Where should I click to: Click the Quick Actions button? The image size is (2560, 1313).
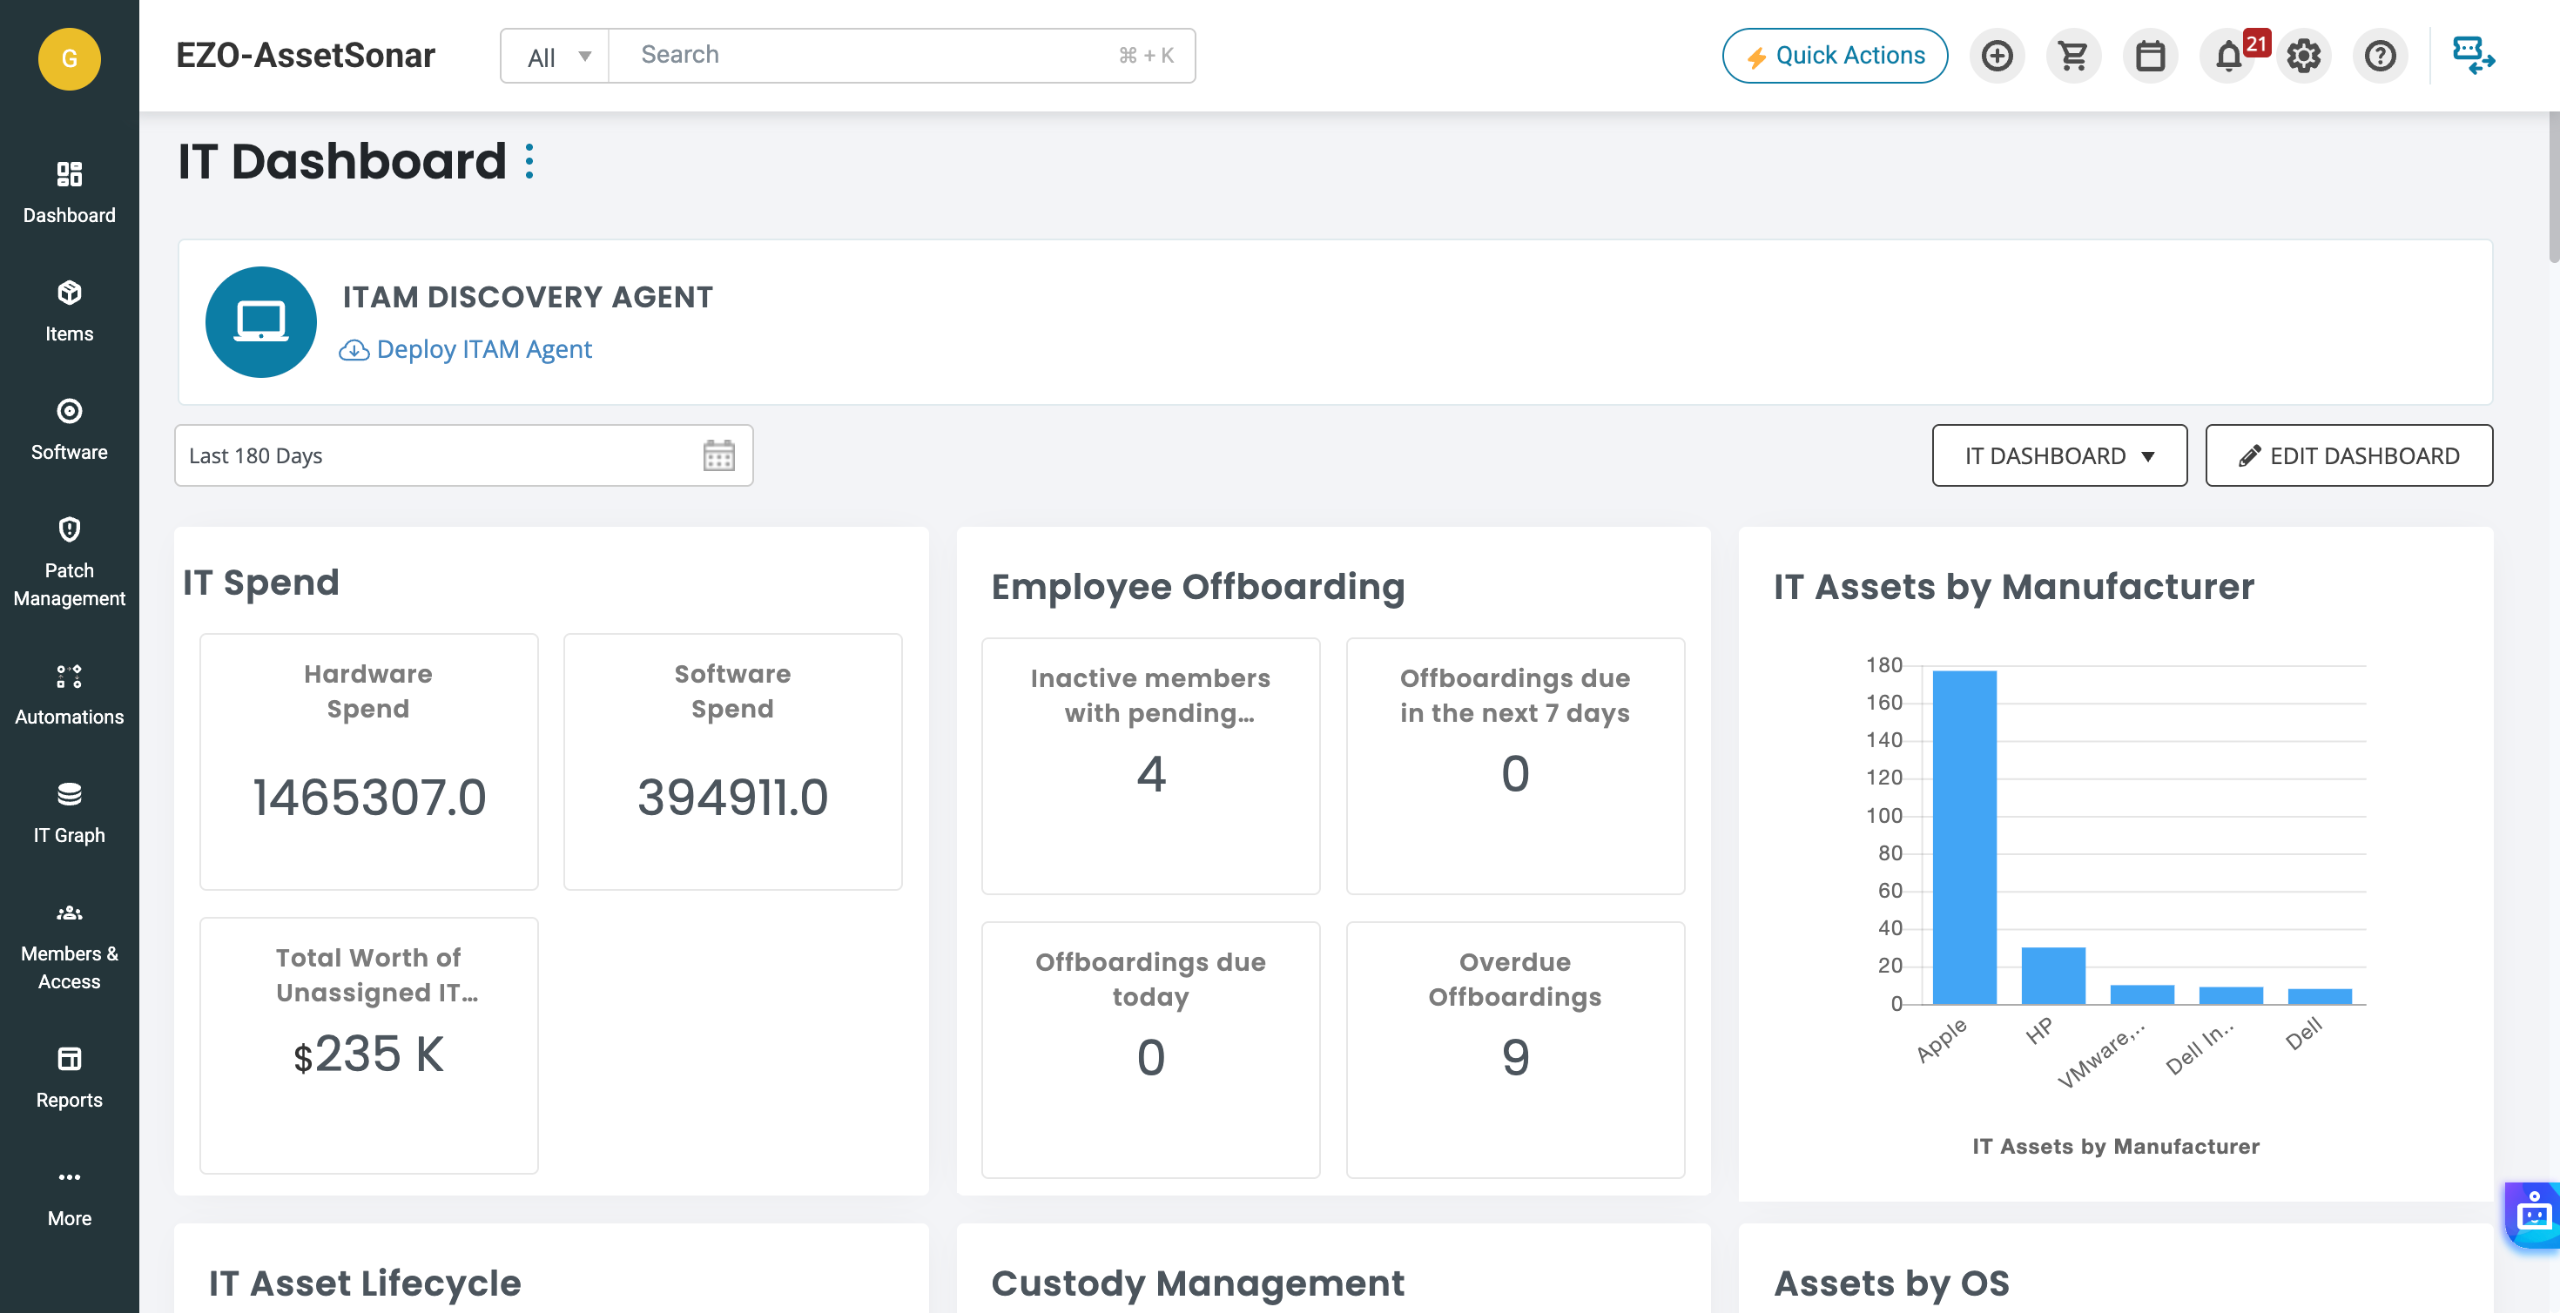(x=1835, y=56)
